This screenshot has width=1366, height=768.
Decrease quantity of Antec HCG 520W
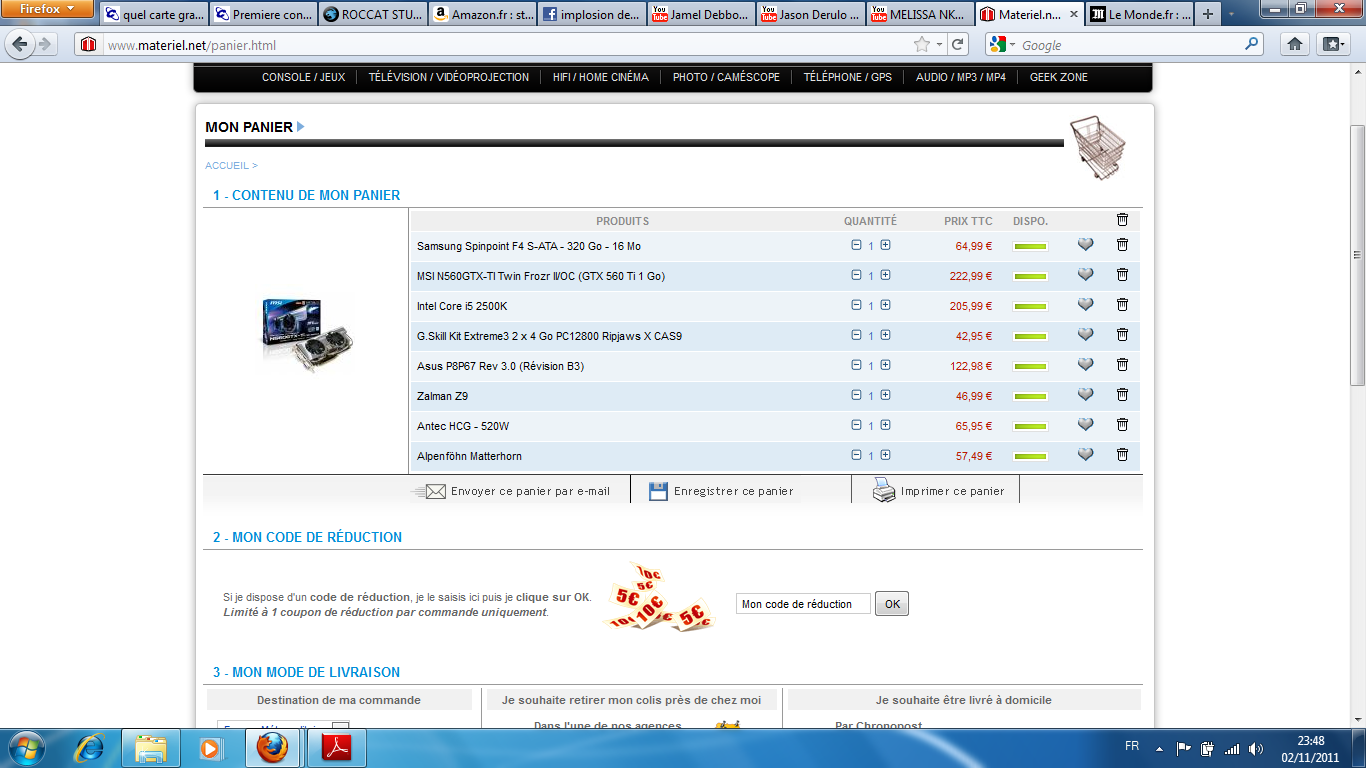(x=856, y=425)
